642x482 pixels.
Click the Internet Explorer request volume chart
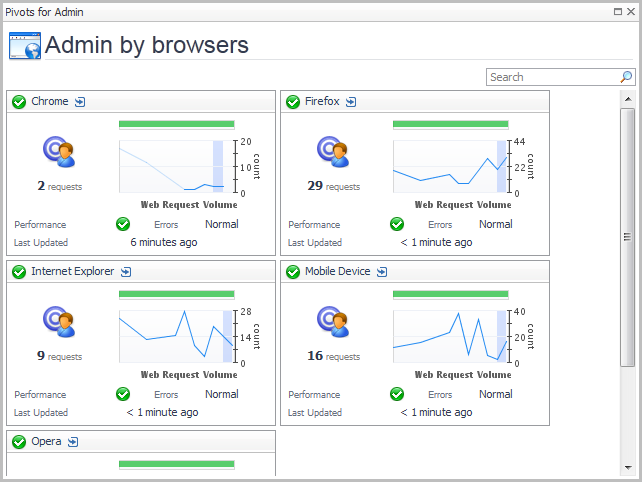177,336
